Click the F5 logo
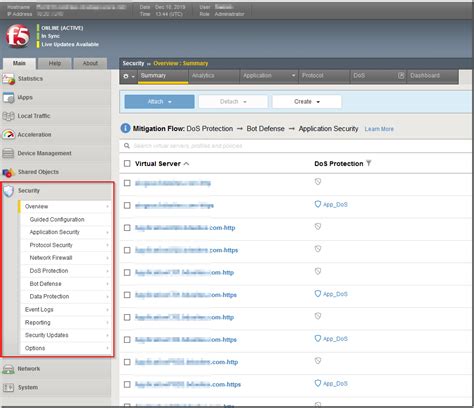The height and width of the screenshot is (408, 474). [x=18, y=36]
